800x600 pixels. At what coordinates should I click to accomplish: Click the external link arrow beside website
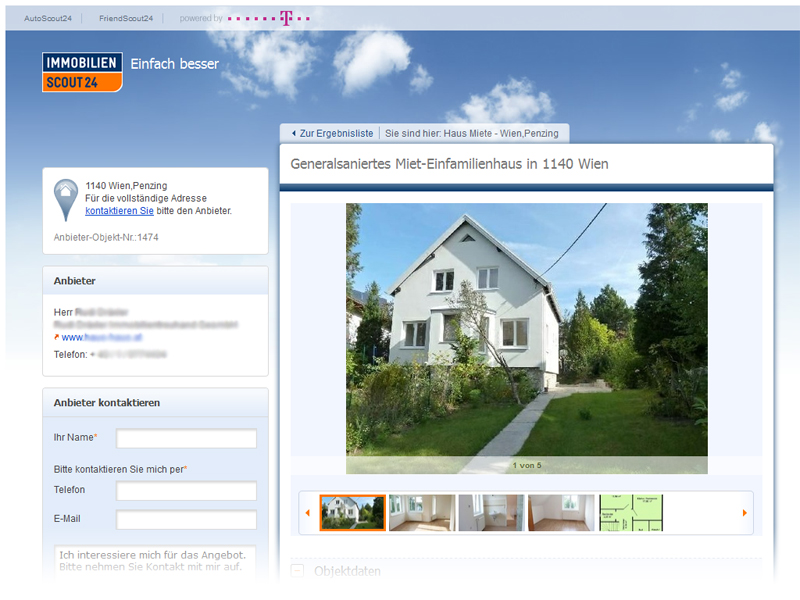(x=57, y=337)
